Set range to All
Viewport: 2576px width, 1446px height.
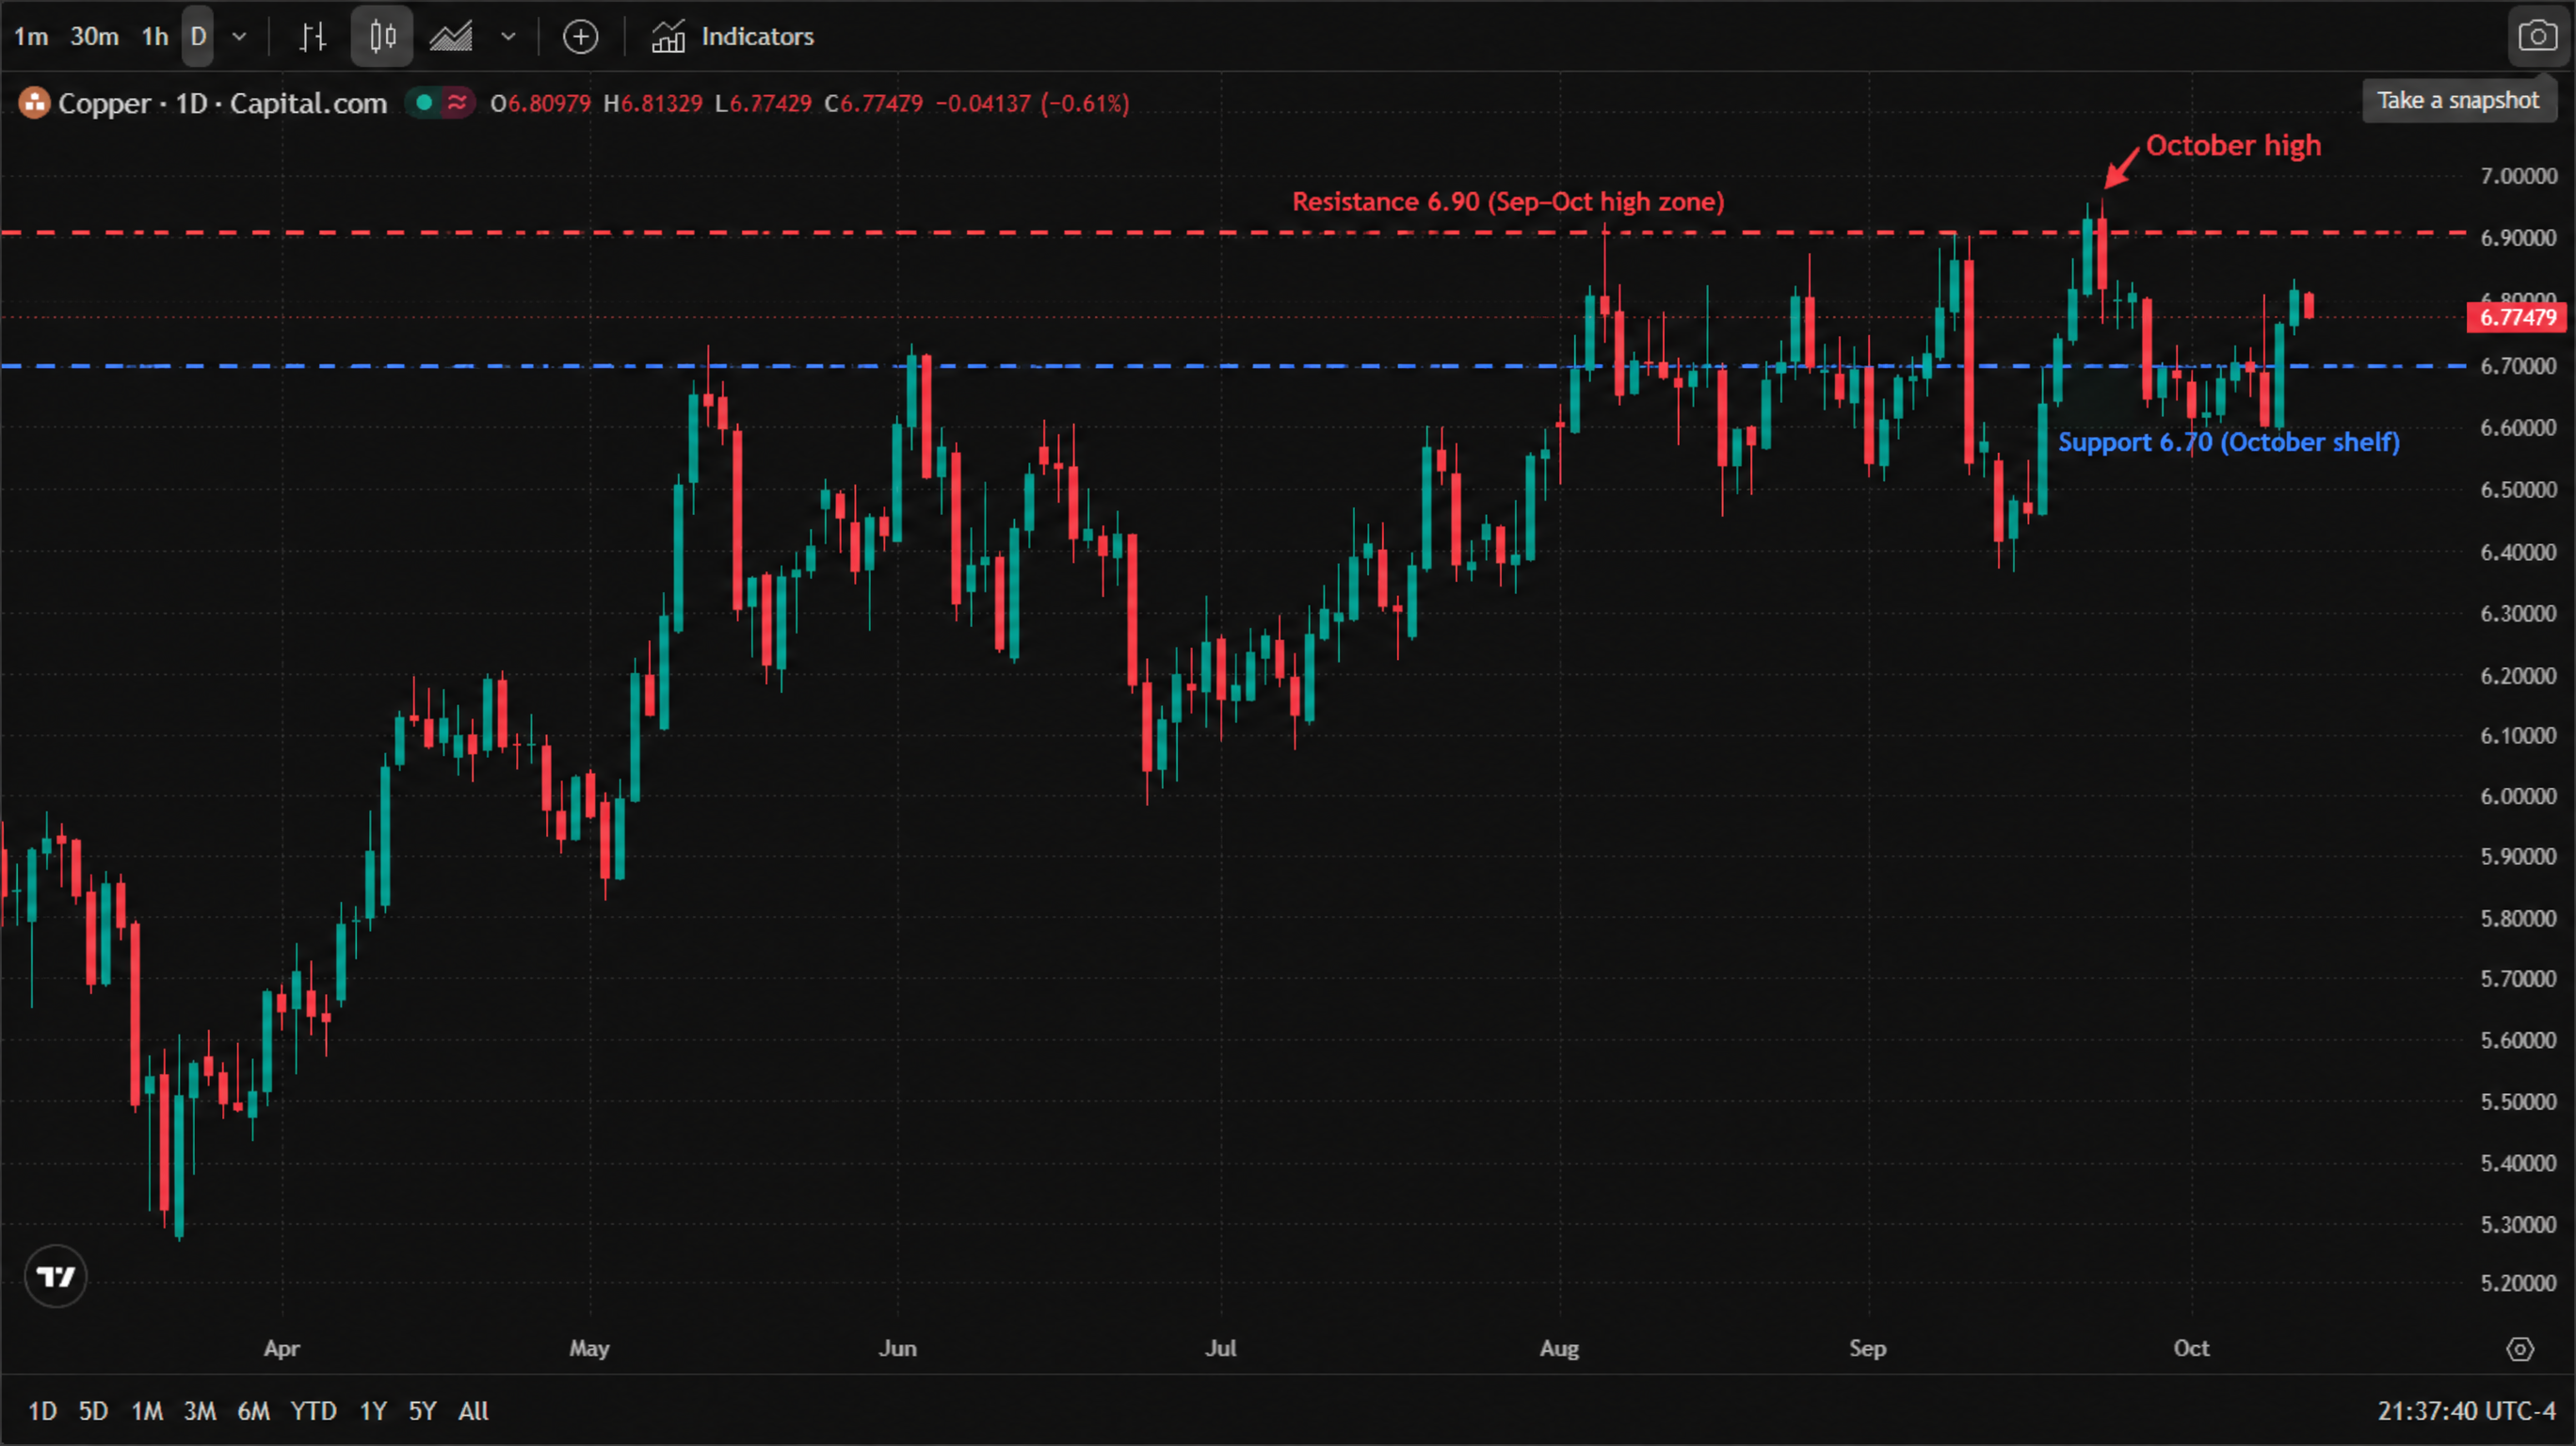pos(473,1411)
